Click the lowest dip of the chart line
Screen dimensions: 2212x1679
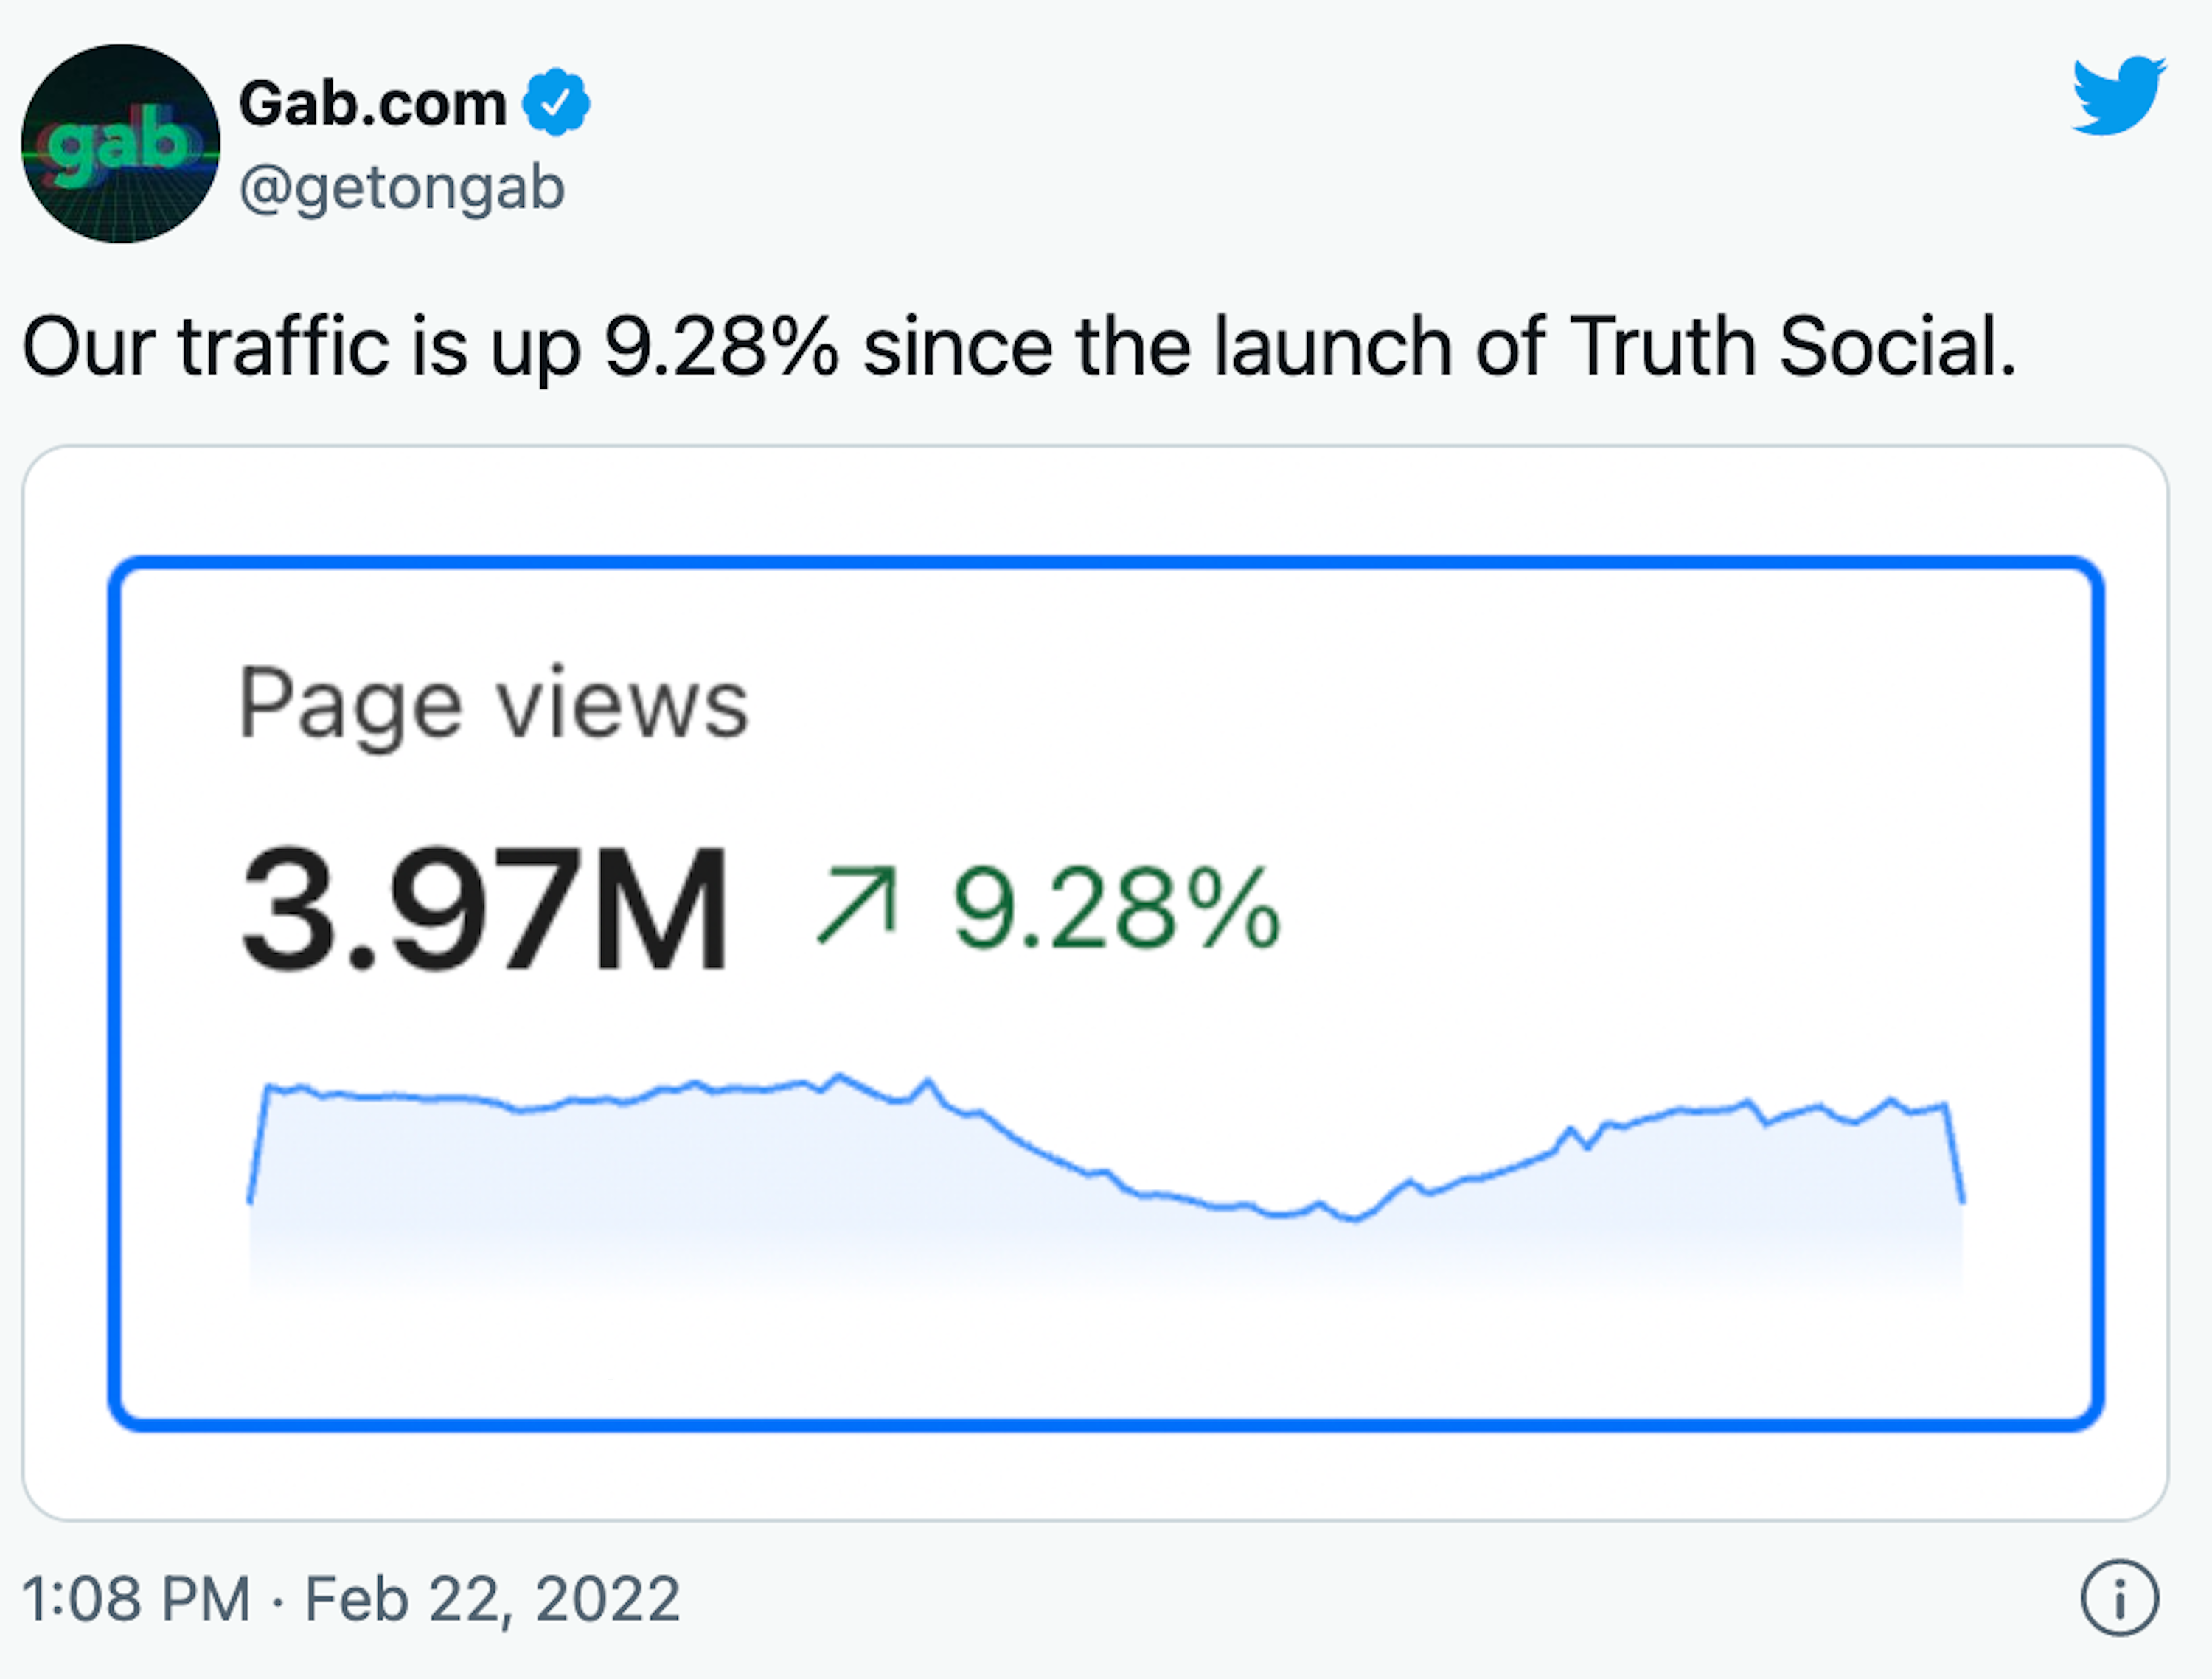click(1354, 1218)
